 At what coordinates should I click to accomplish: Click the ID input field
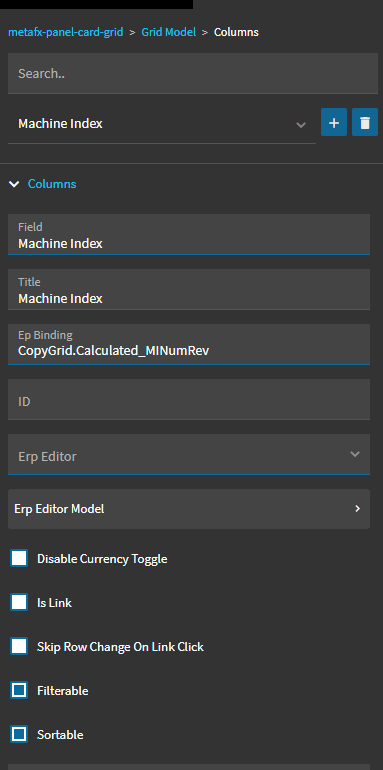pyautogui.click(x=189, y=399)
